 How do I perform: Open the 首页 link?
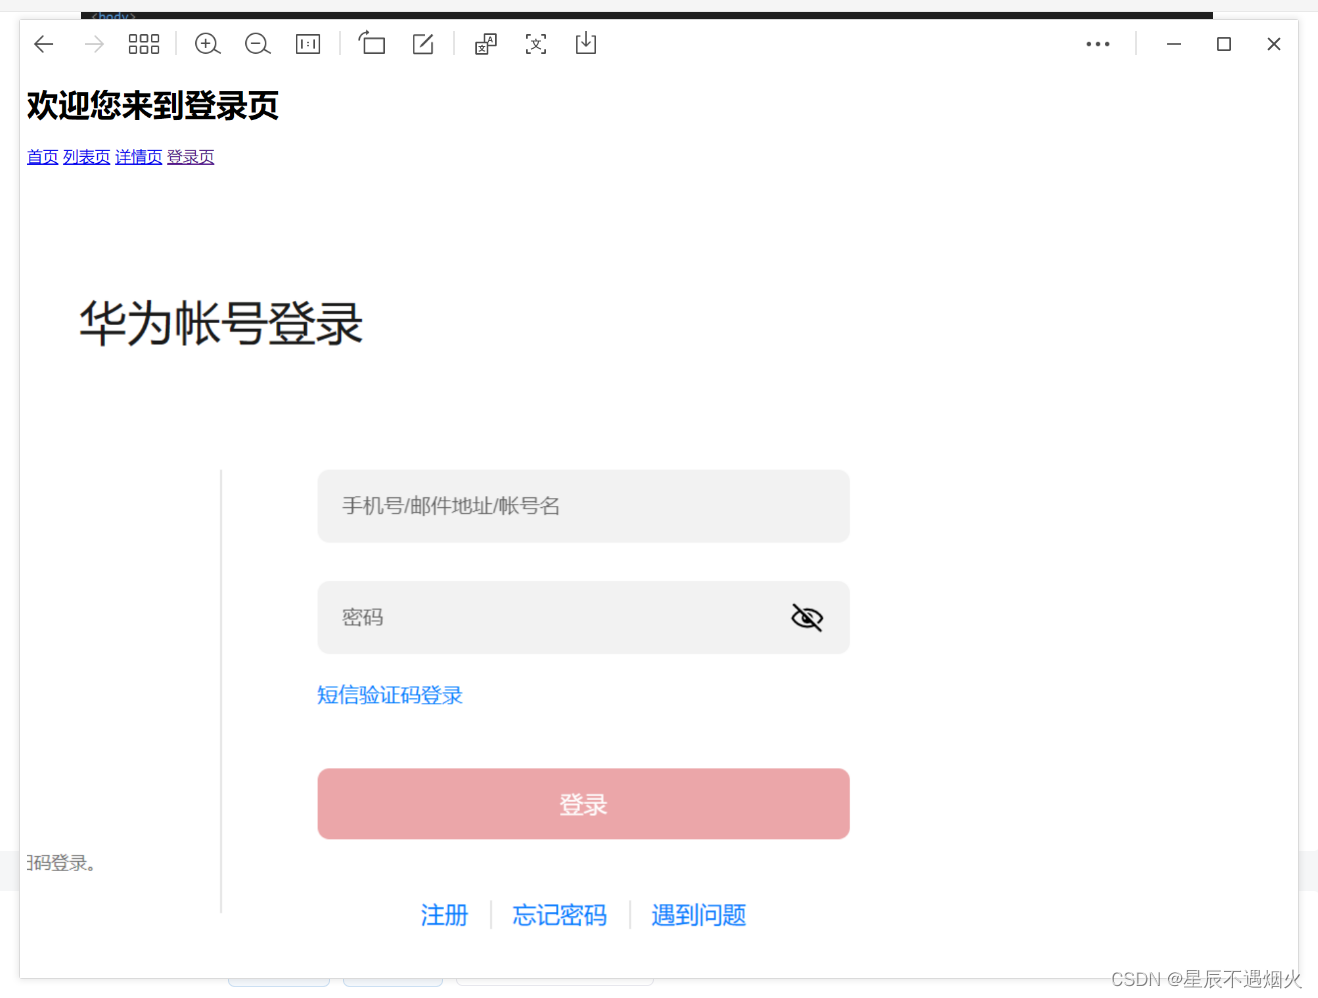coord(42,157)
